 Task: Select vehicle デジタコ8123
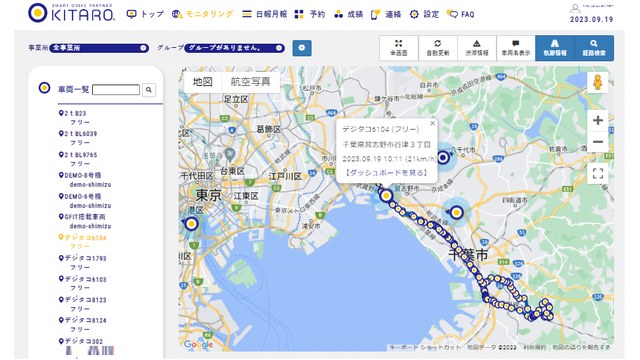(x=83, y=300)
